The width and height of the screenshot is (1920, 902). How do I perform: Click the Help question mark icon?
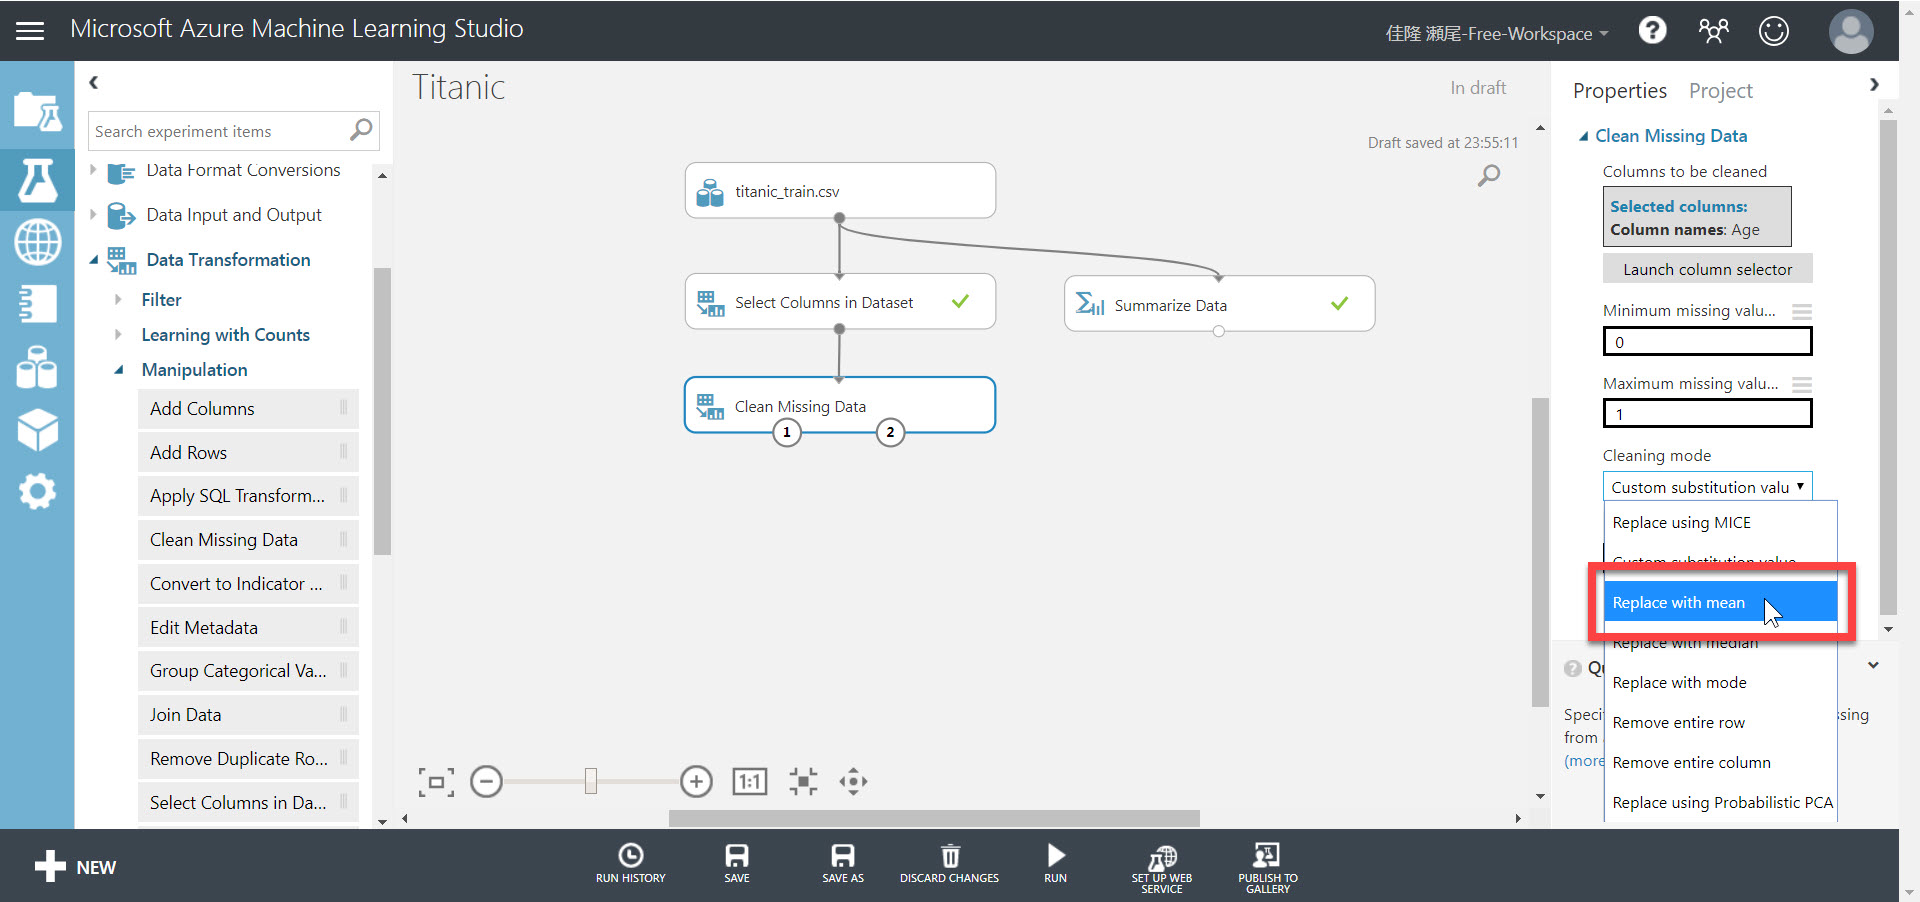(x=1653, y=30)
